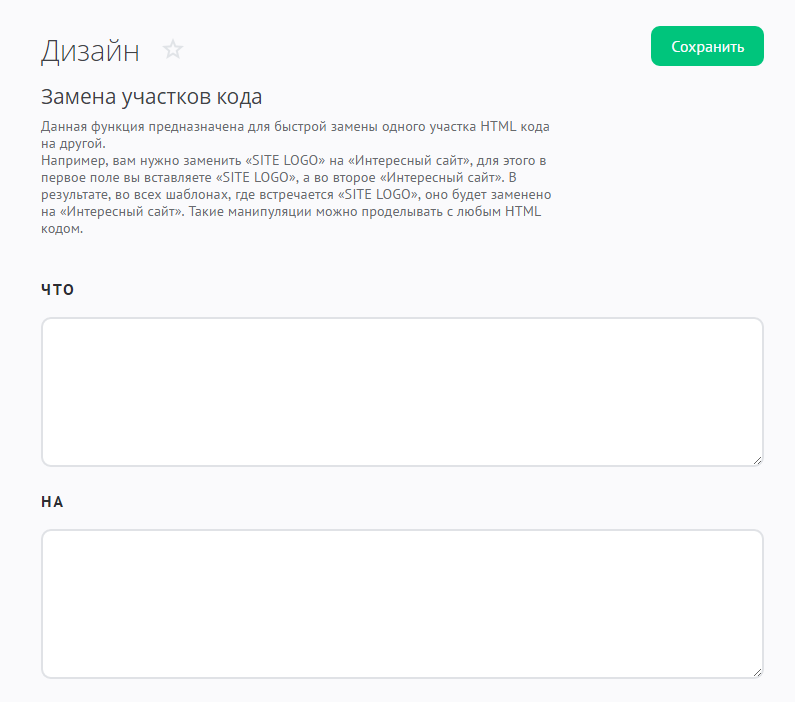Click the words первое поле in description
Image resolution: width=795 pixels, height=702 pixels.
click(82, 177)
